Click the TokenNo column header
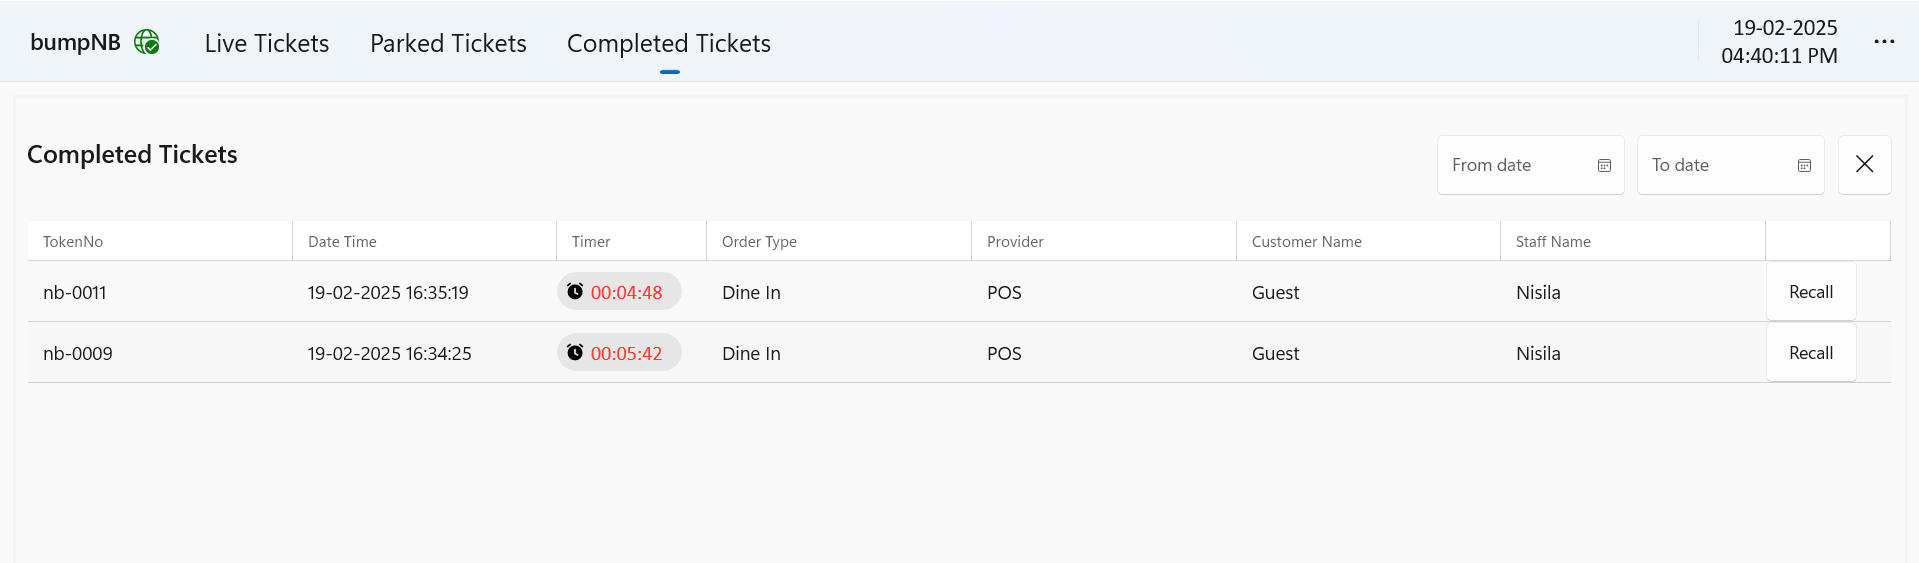Viewport: 1919px width, 563px height. click(x=73, y=242)
